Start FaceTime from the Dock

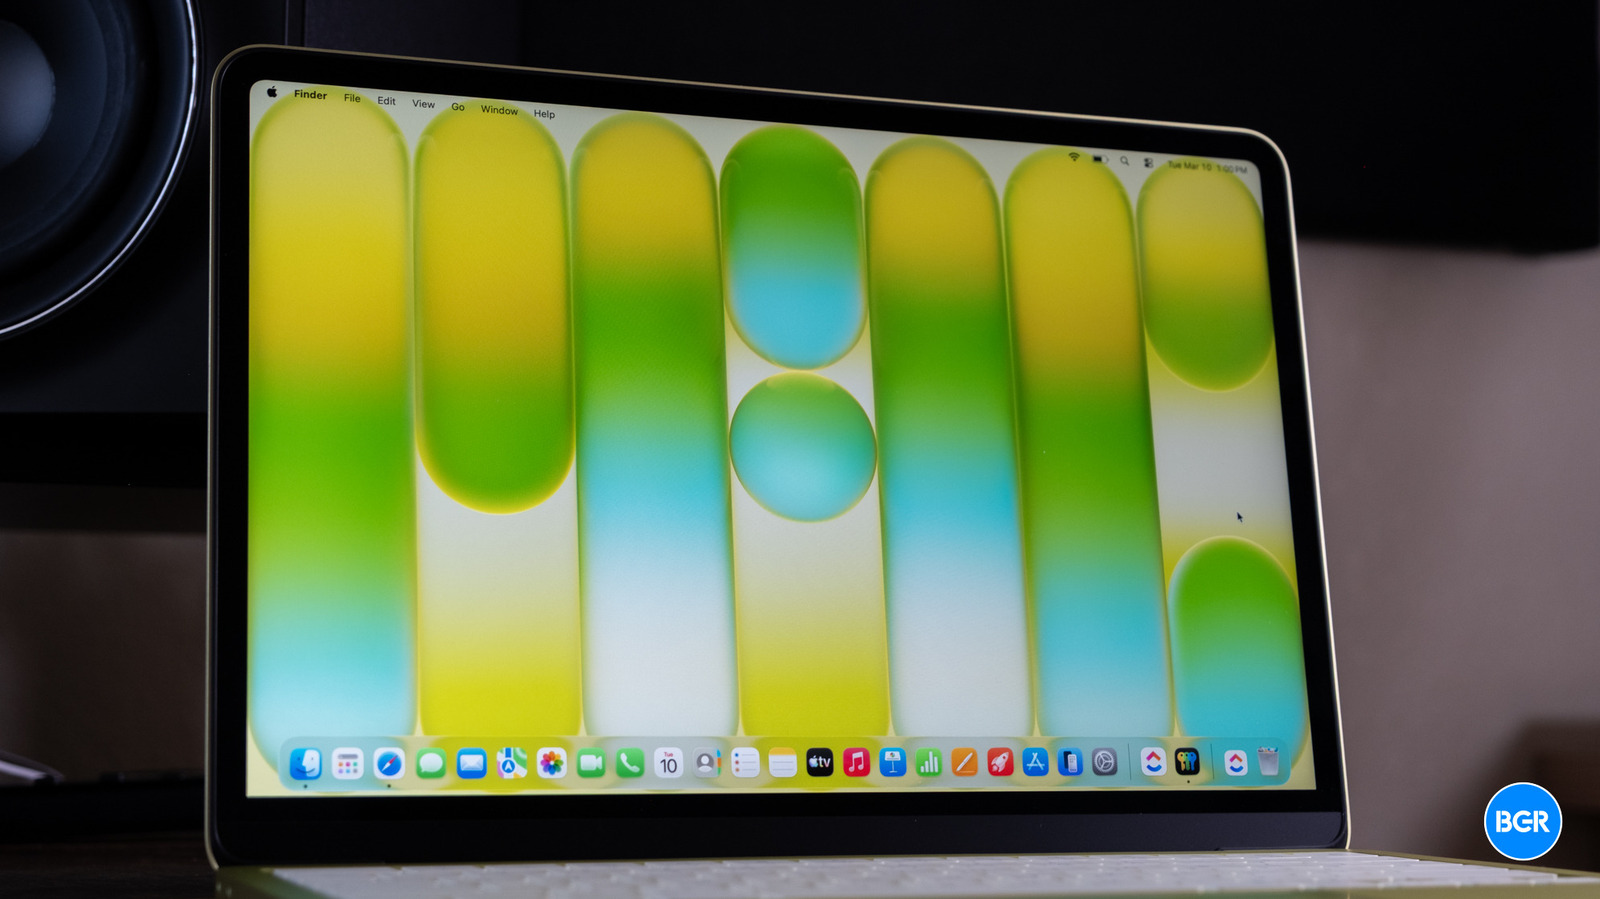(x=591, y=764)
